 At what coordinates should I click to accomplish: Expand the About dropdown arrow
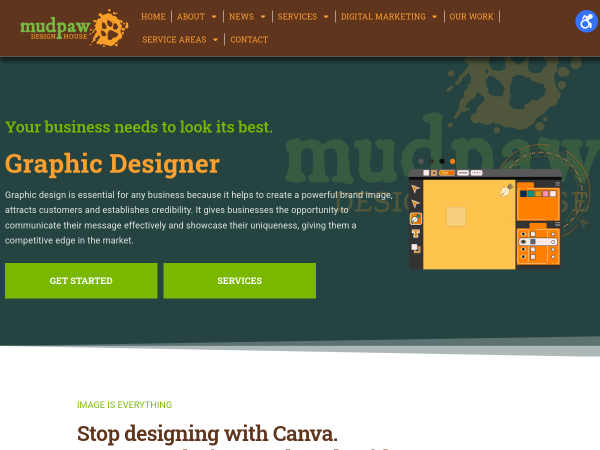pos(214,17)
